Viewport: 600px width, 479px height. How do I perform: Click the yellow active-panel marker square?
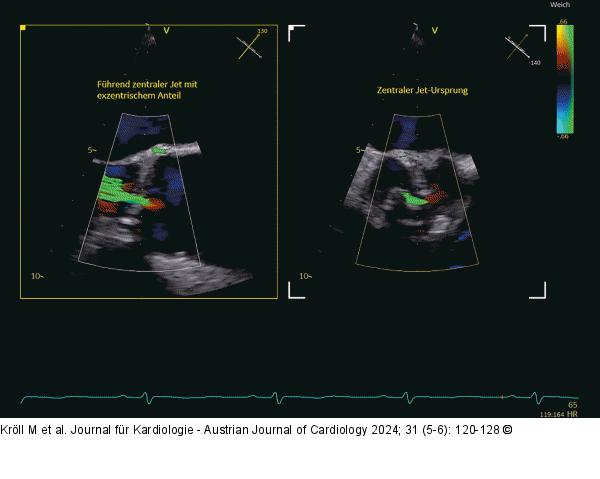pos(24,29)
